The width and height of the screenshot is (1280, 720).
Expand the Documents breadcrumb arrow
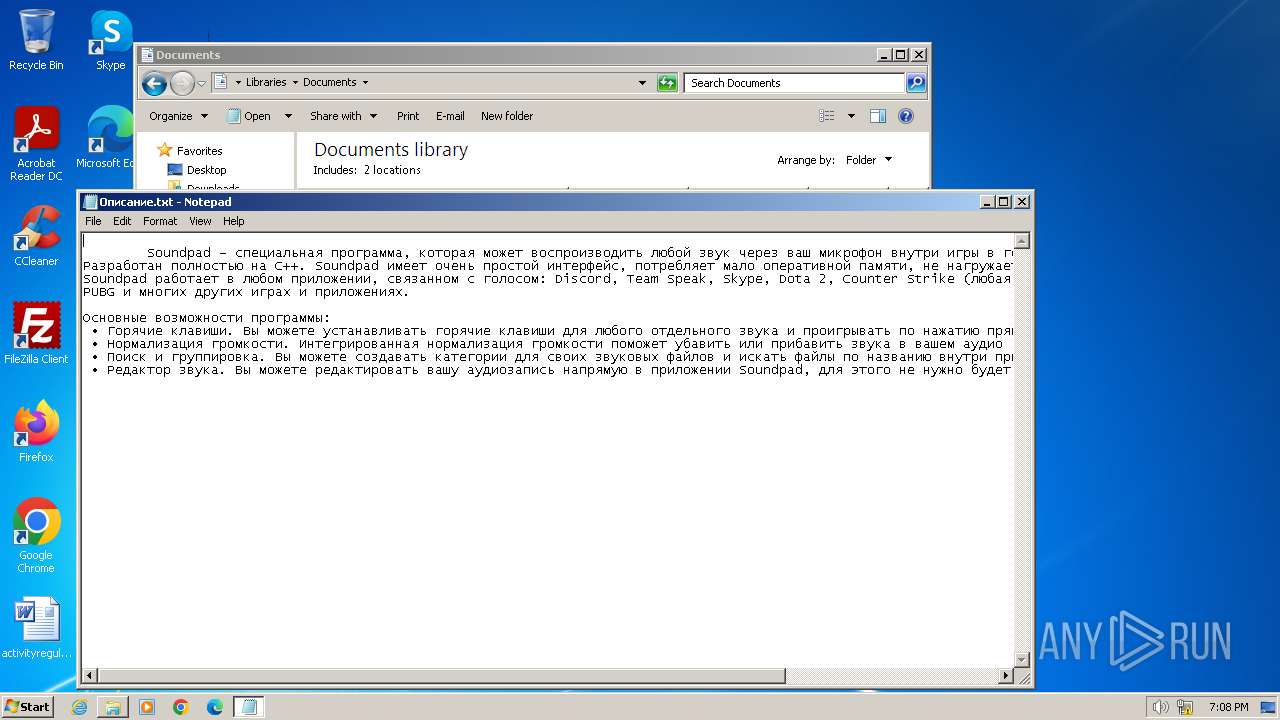click(x=365, y=83)
